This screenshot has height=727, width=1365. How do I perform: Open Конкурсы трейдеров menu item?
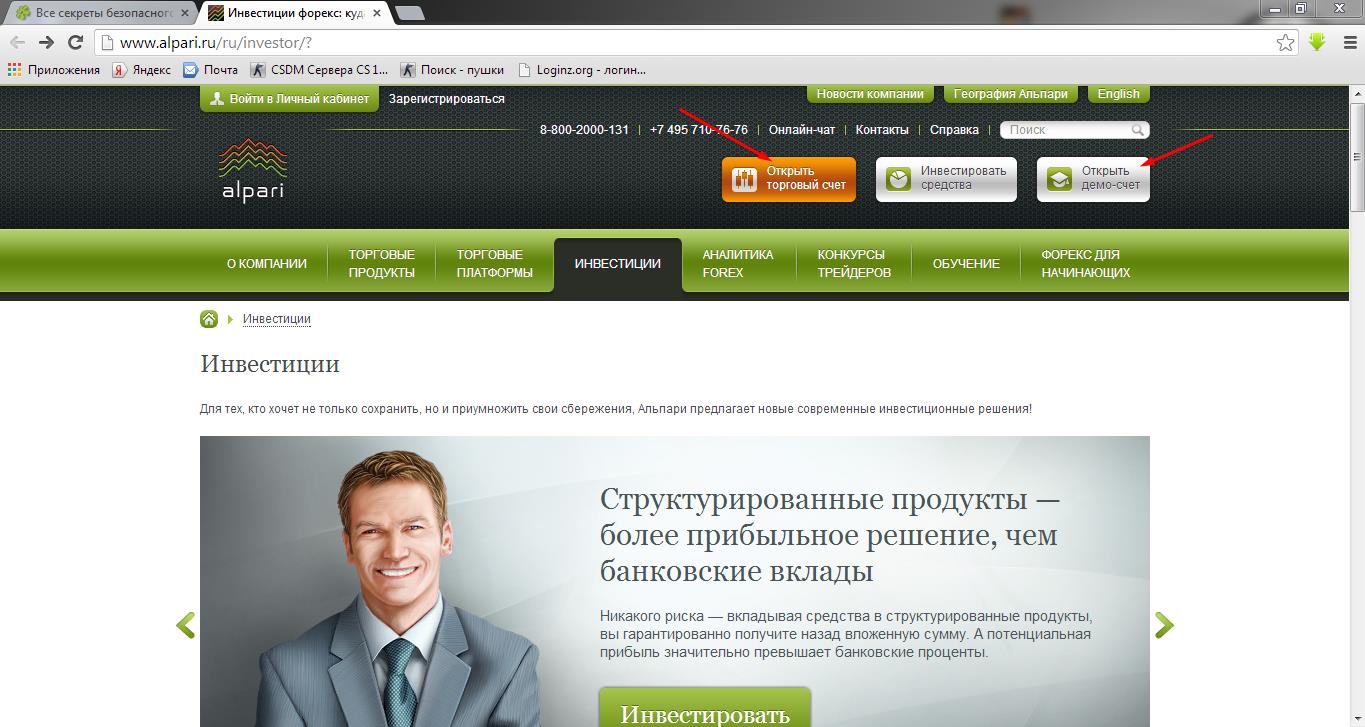pos(854,264)
